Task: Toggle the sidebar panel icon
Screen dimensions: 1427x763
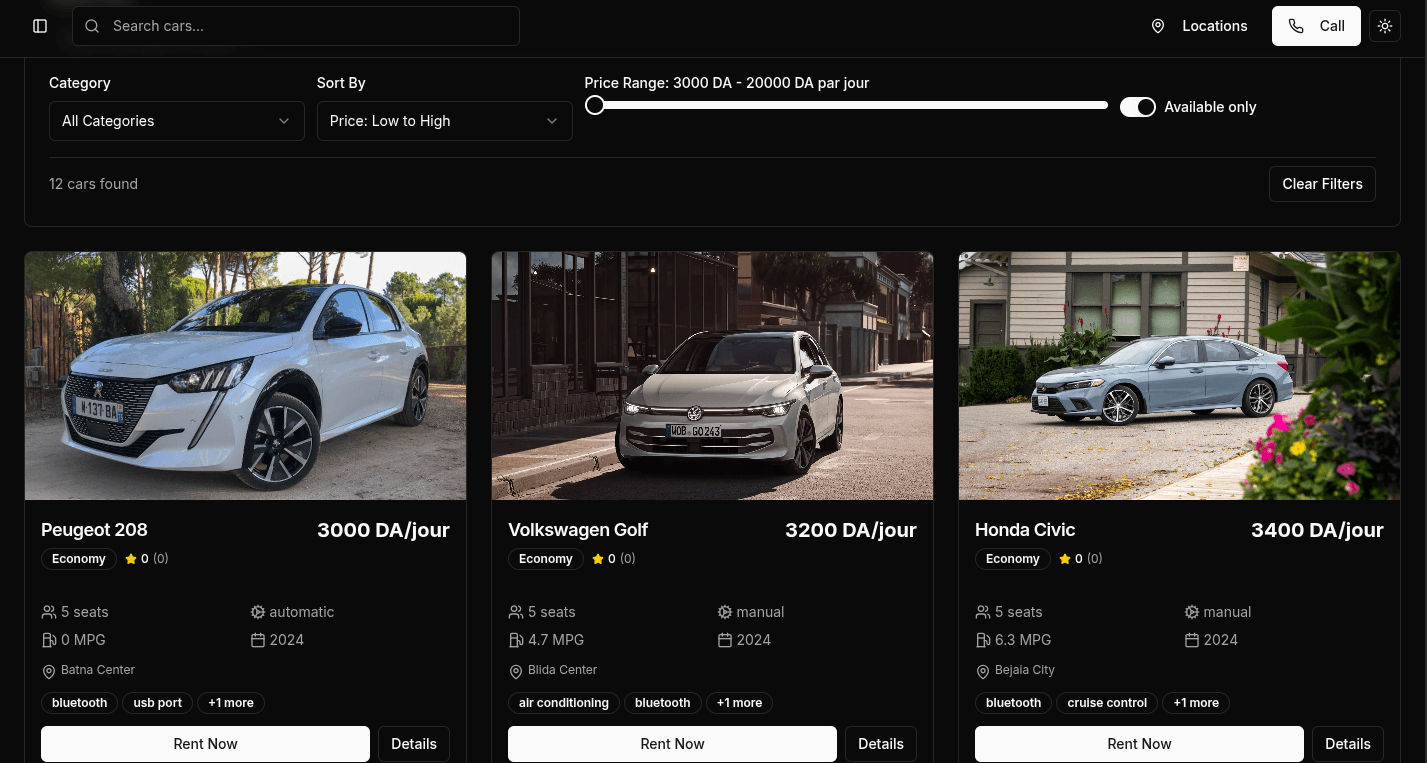Action: [x=40, y=26]
